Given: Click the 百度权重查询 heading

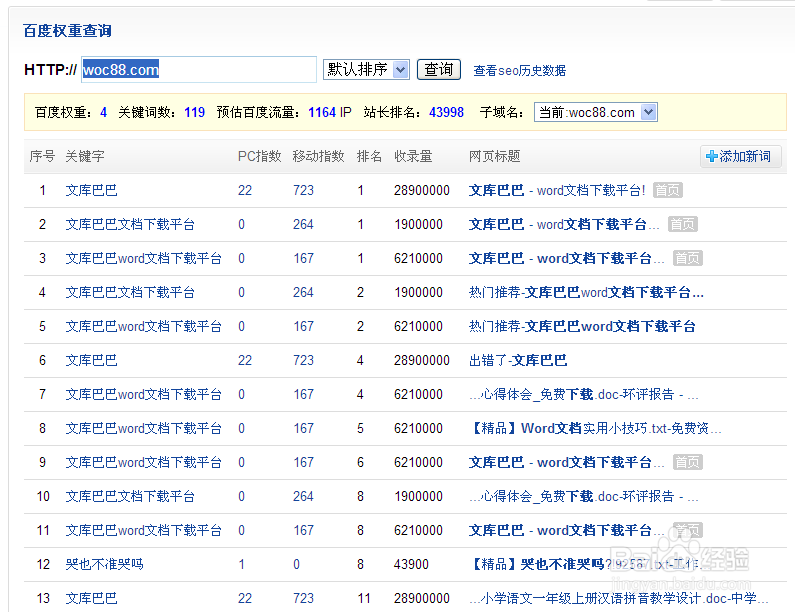Looking at the screenshot, I should tap(67, 31).
